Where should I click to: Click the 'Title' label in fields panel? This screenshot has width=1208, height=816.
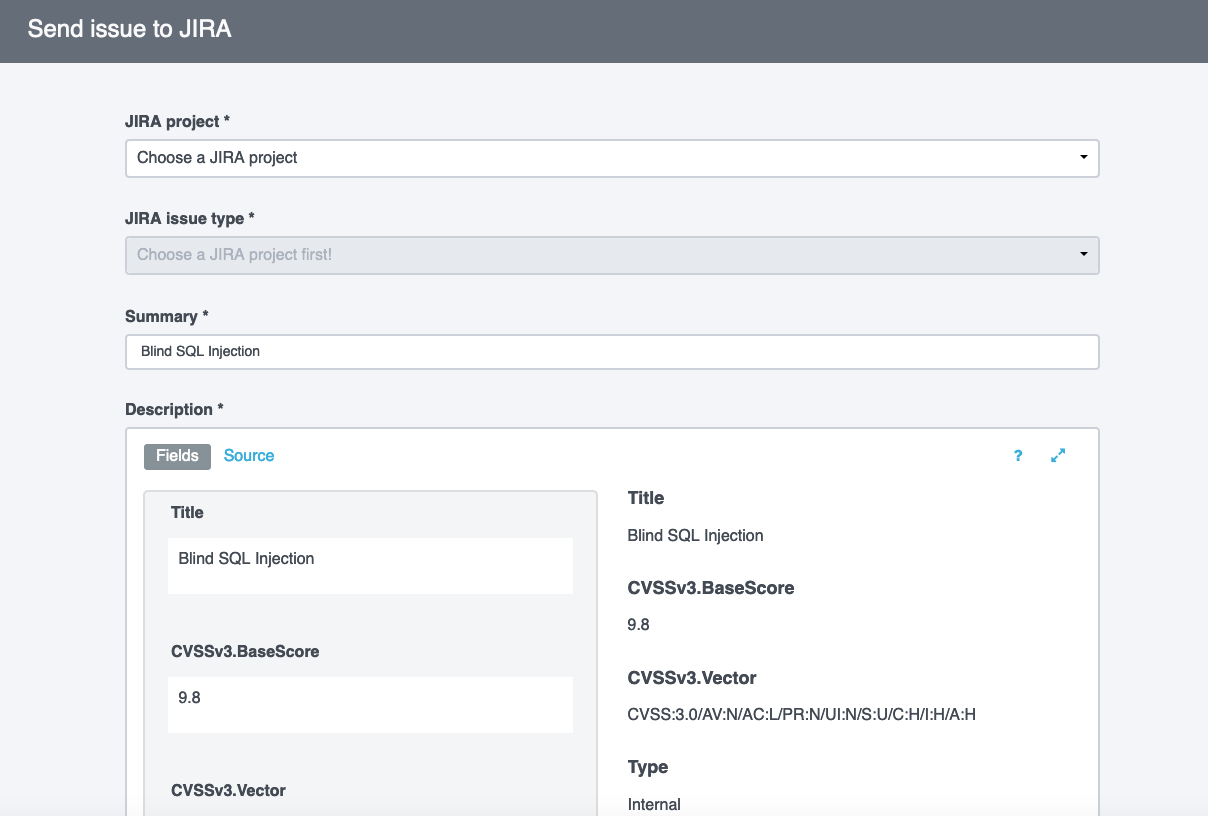point(187,513)
